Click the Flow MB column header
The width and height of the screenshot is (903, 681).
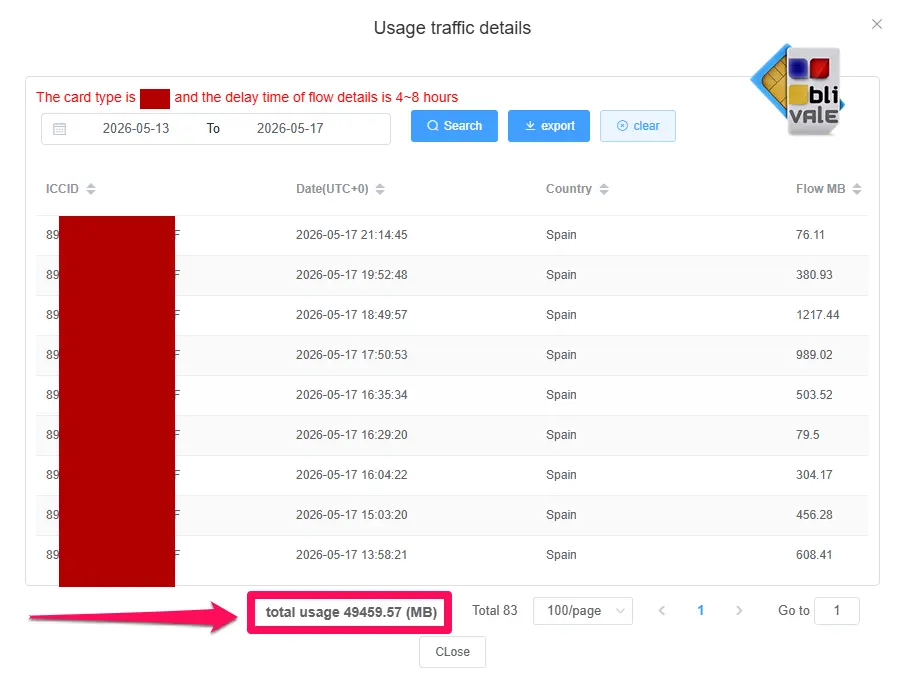(x=821, y=189)
